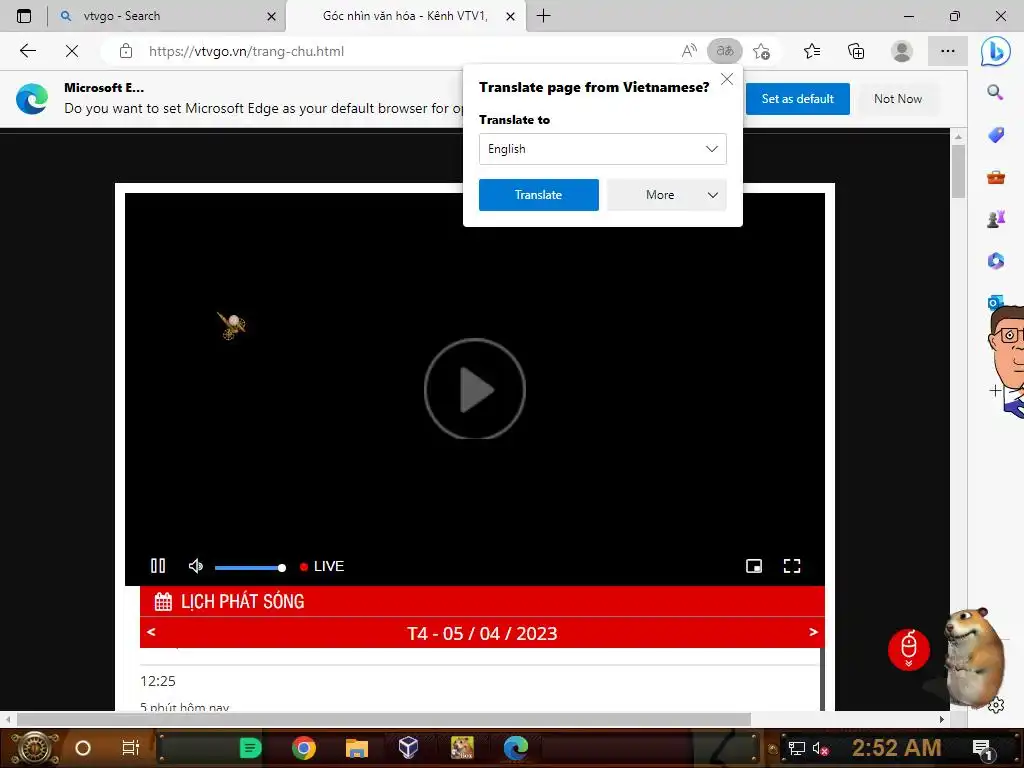The image size is (1024, 768).
Task: Expand the More options dropdown
Action: [x=666, y=195]
